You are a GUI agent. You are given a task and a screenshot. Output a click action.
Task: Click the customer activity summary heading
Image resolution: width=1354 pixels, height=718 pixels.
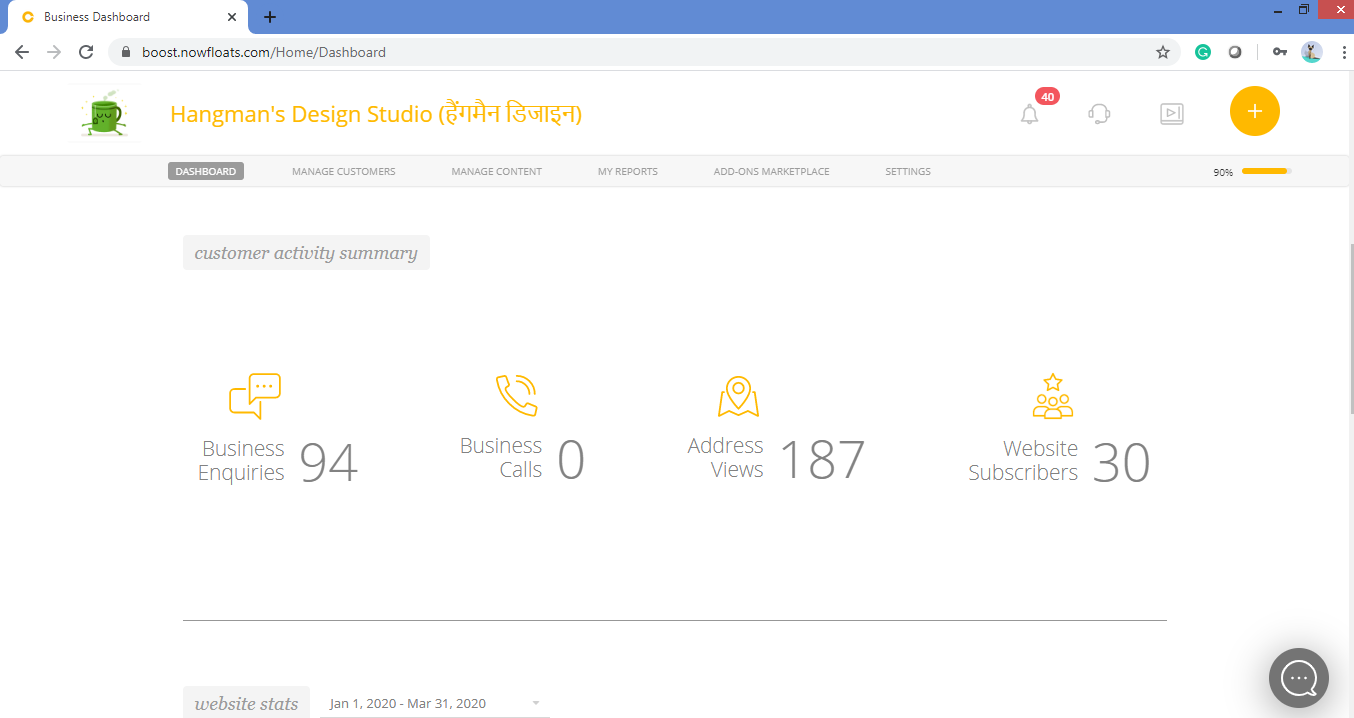click(x=306, y=253)
